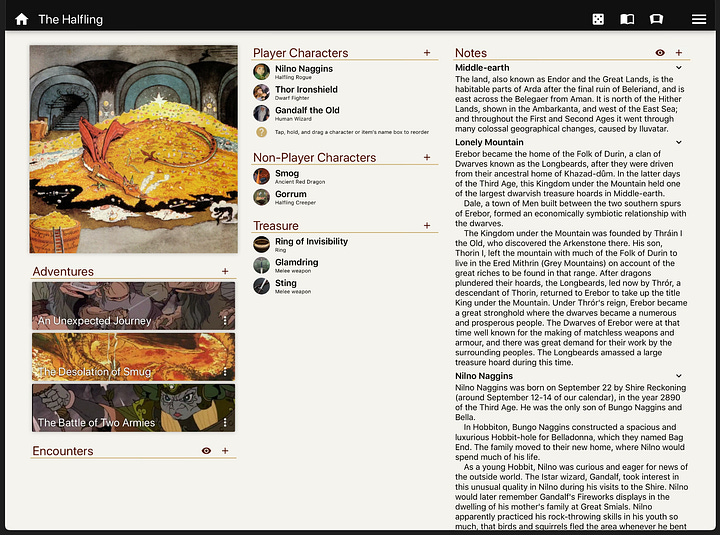
Task: Select the Glamdring treasure name
Action: point(297,262)
